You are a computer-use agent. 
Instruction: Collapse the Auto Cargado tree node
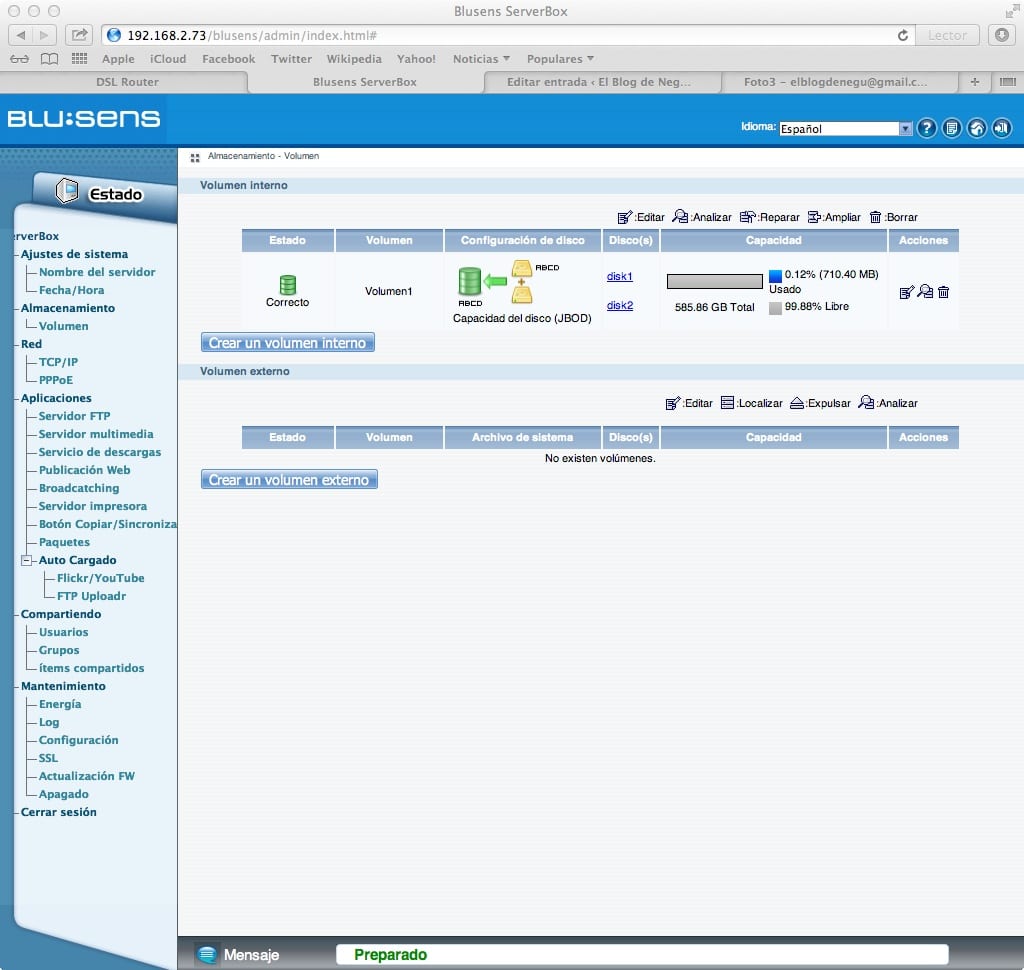pos(27,561)
